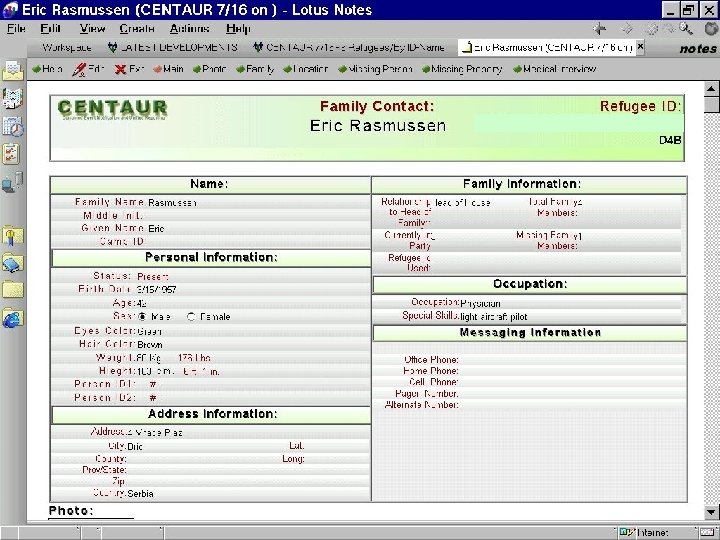Screen dimensions: 720x540
Task: Select the Male radio button
Action: [x=142, y=317]
